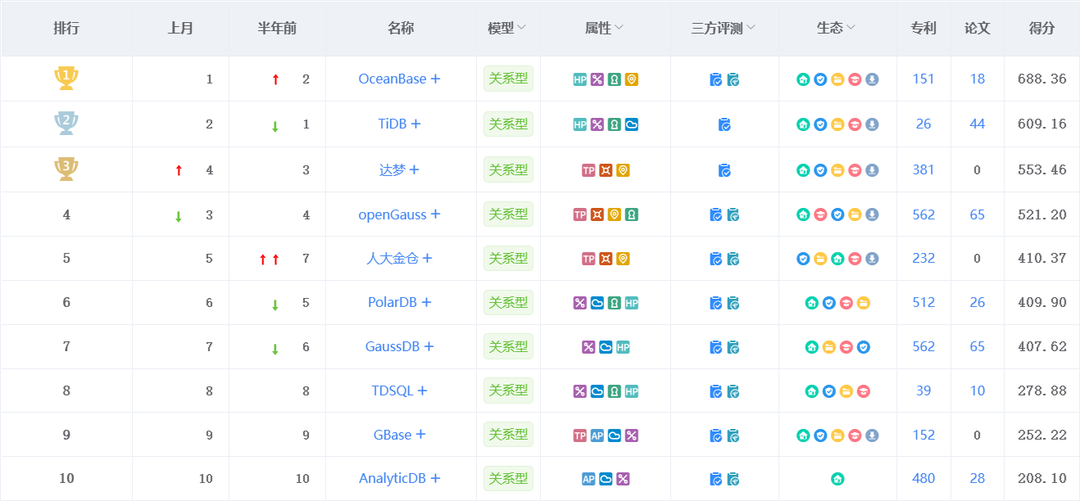Open the 生态 column filter dropdown
This screenshot has height=501, width=1080.
(851, 28)
